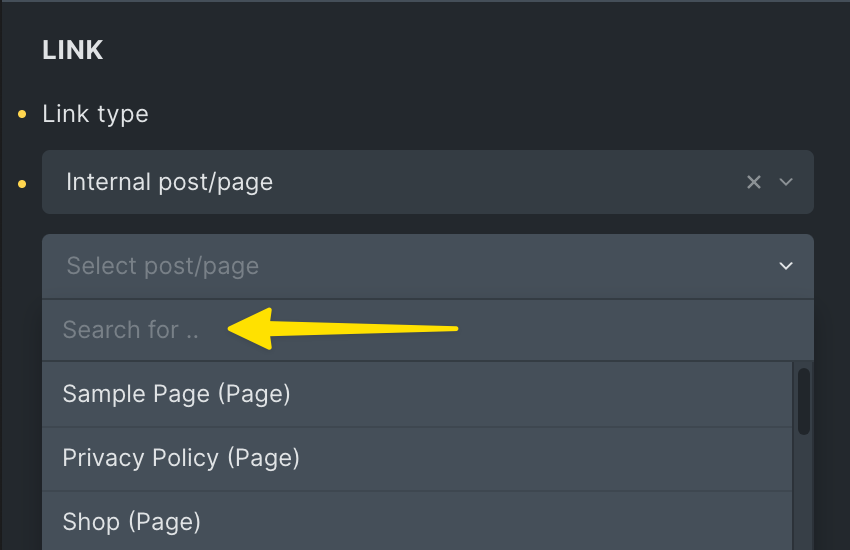Click dark gap between the two dropdowns
Viewport: 850px width, 550px height.
[428, 224]
